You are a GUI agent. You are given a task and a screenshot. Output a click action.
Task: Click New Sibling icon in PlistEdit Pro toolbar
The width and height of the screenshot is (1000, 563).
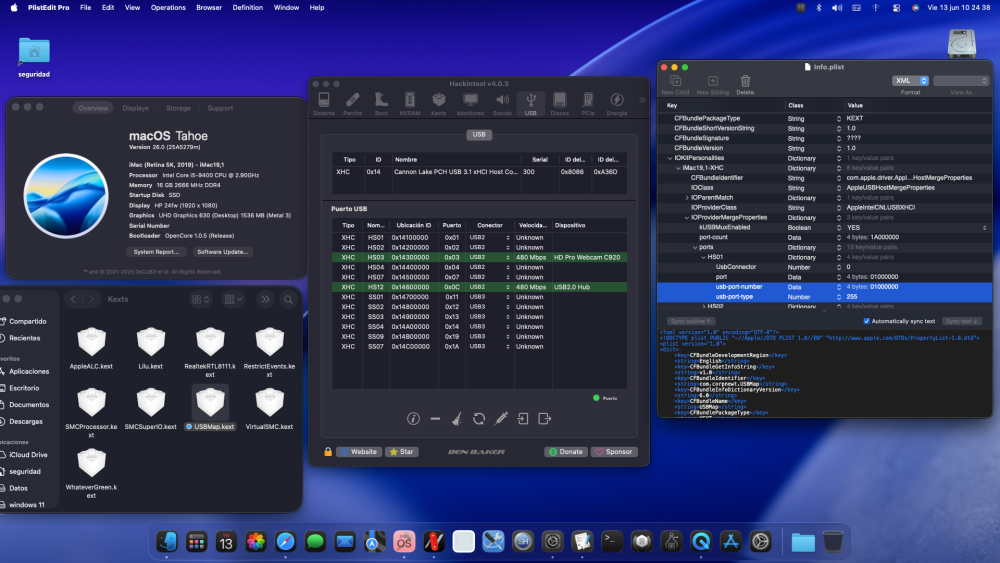click(712, 81)
